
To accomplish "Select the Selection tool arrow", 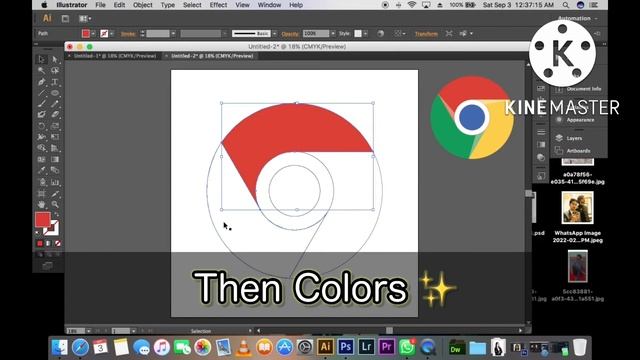I will point(42,60).
